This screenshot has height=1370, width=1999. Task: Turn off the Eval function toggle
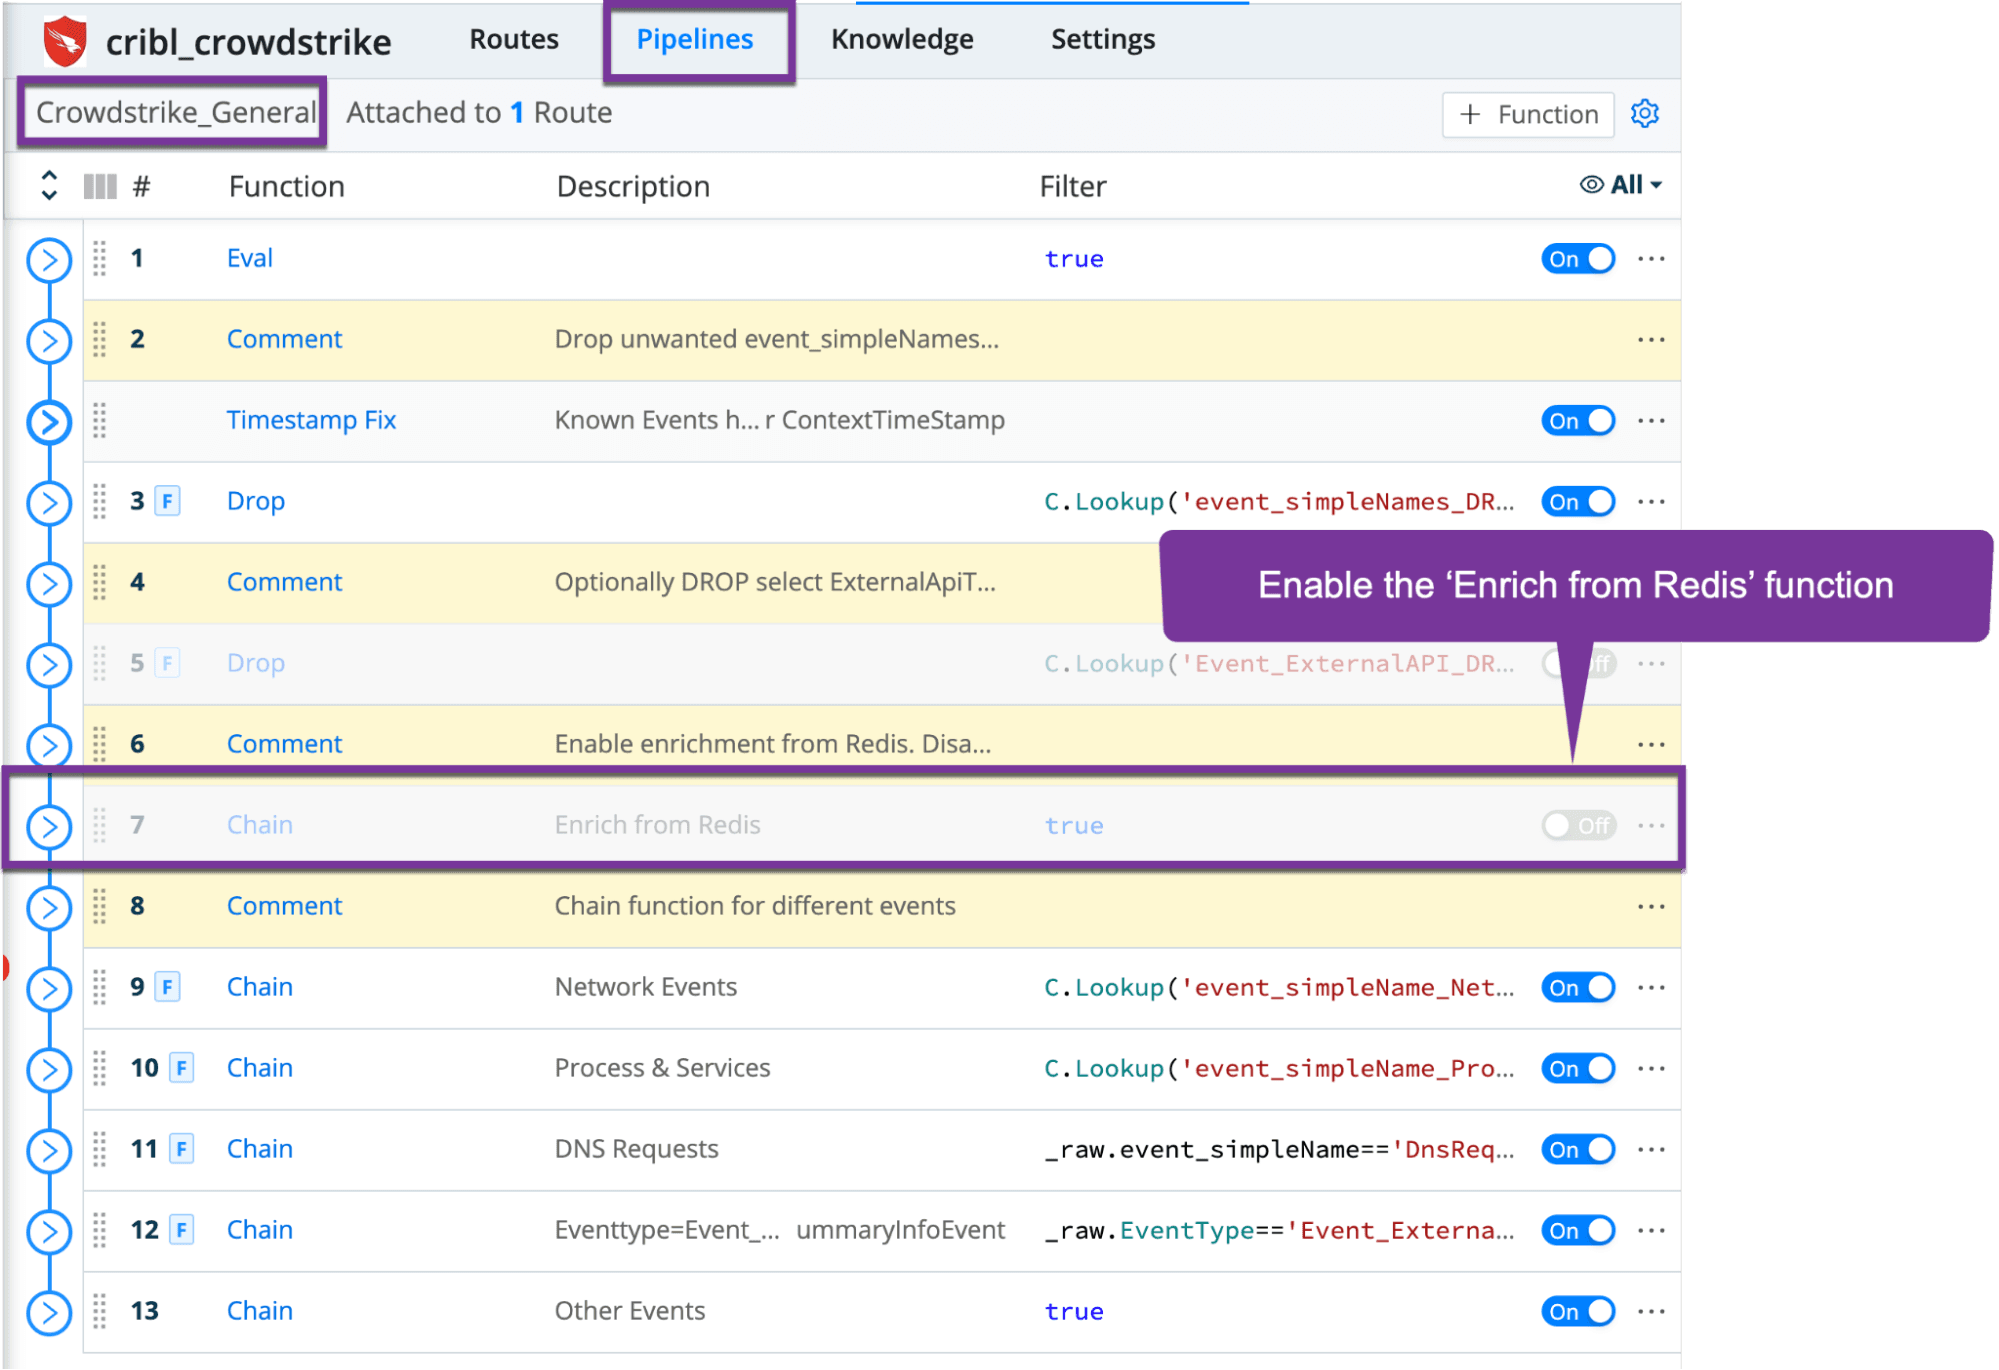pos(1578,259)
